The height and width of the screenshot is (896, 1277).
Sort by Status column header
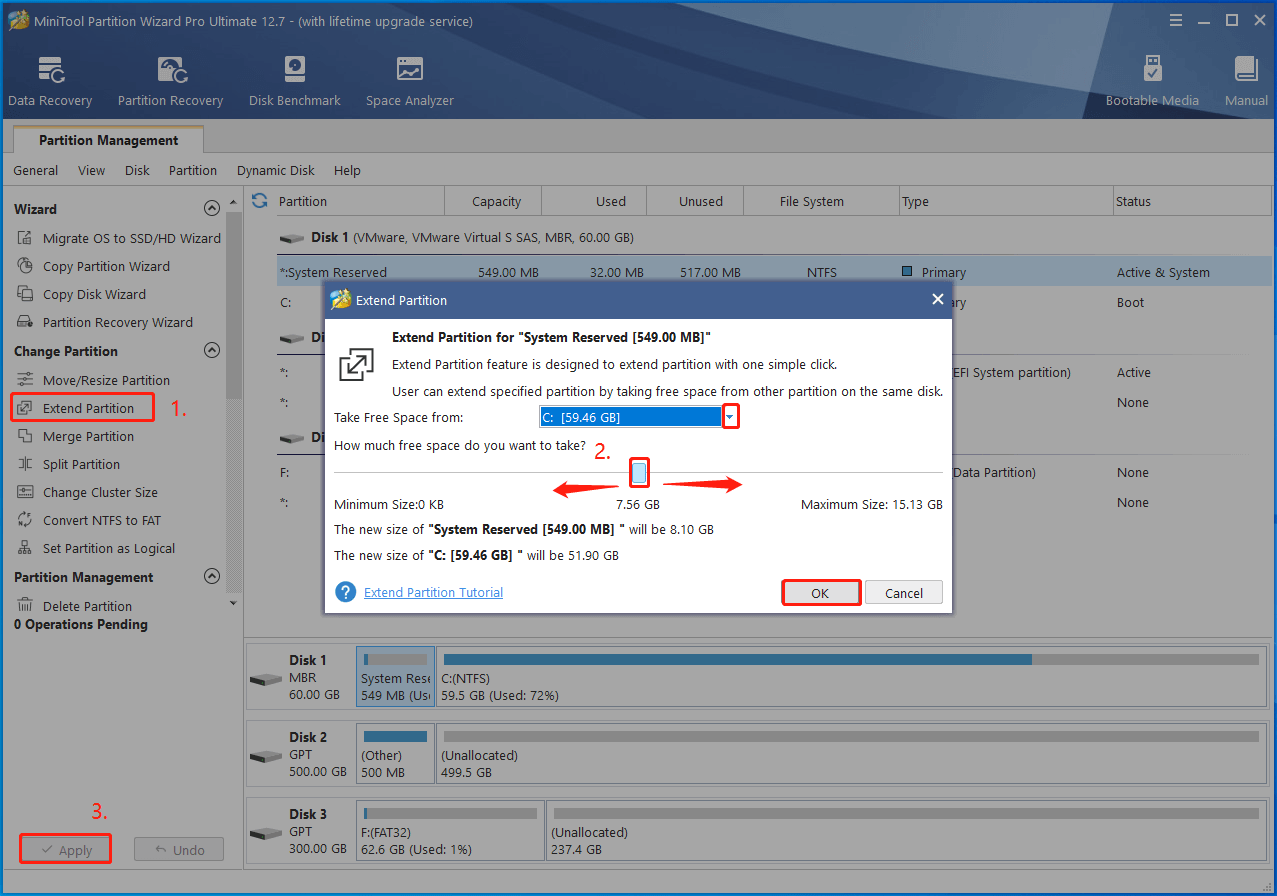1193,201
